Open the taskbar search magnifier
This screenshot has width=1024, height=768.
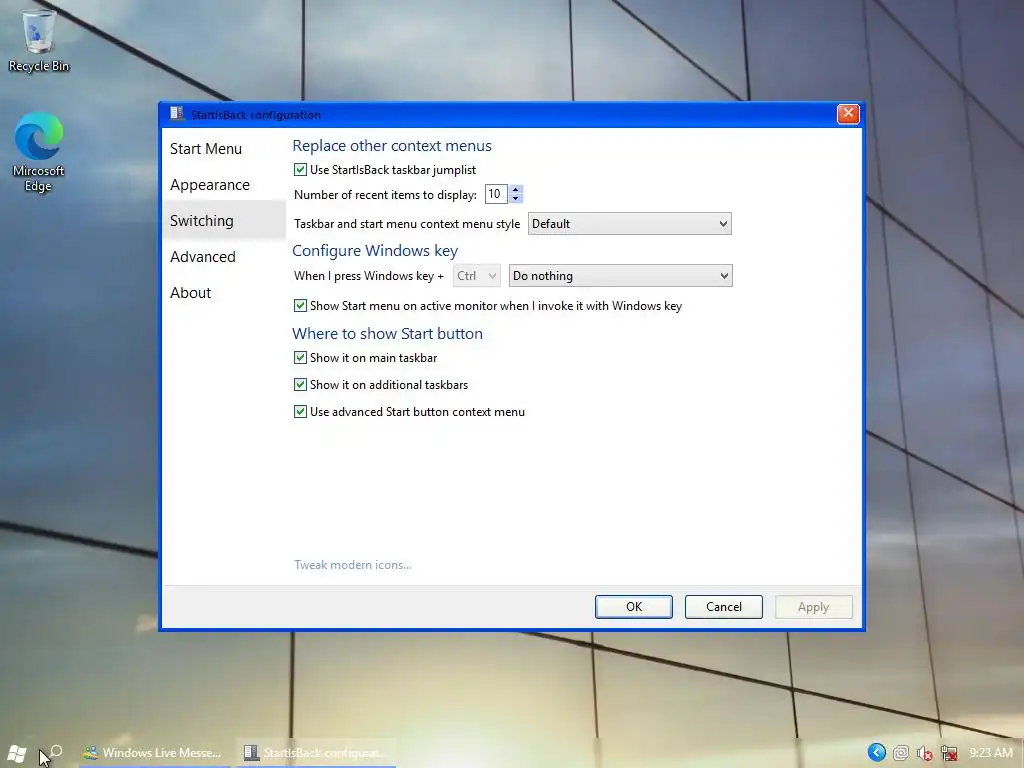[x=56, y=752]
